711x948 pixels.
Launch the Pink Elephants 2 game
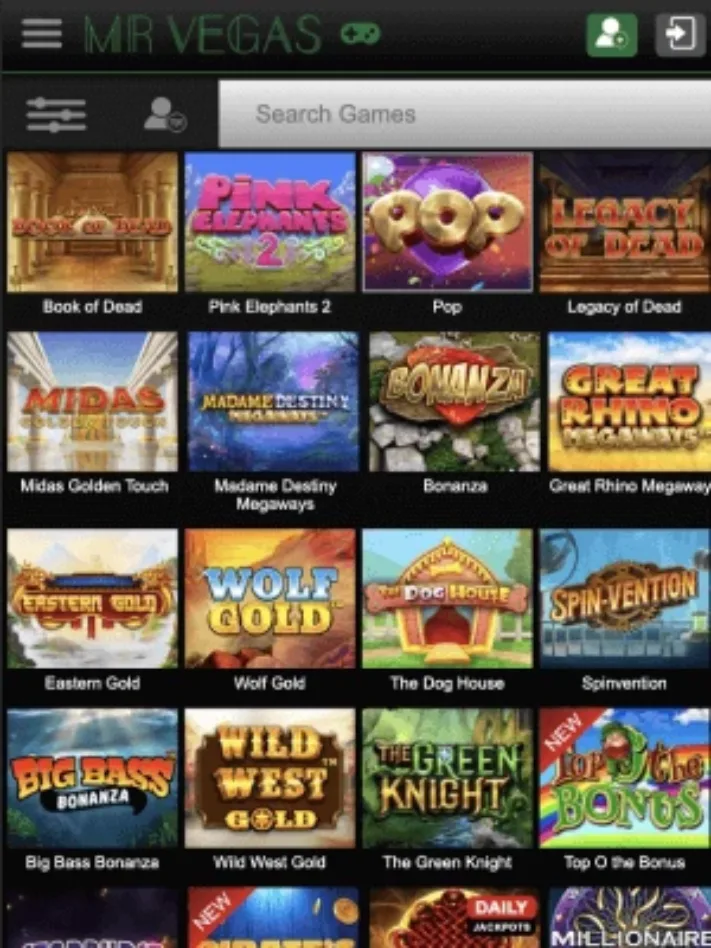(270, 222)
